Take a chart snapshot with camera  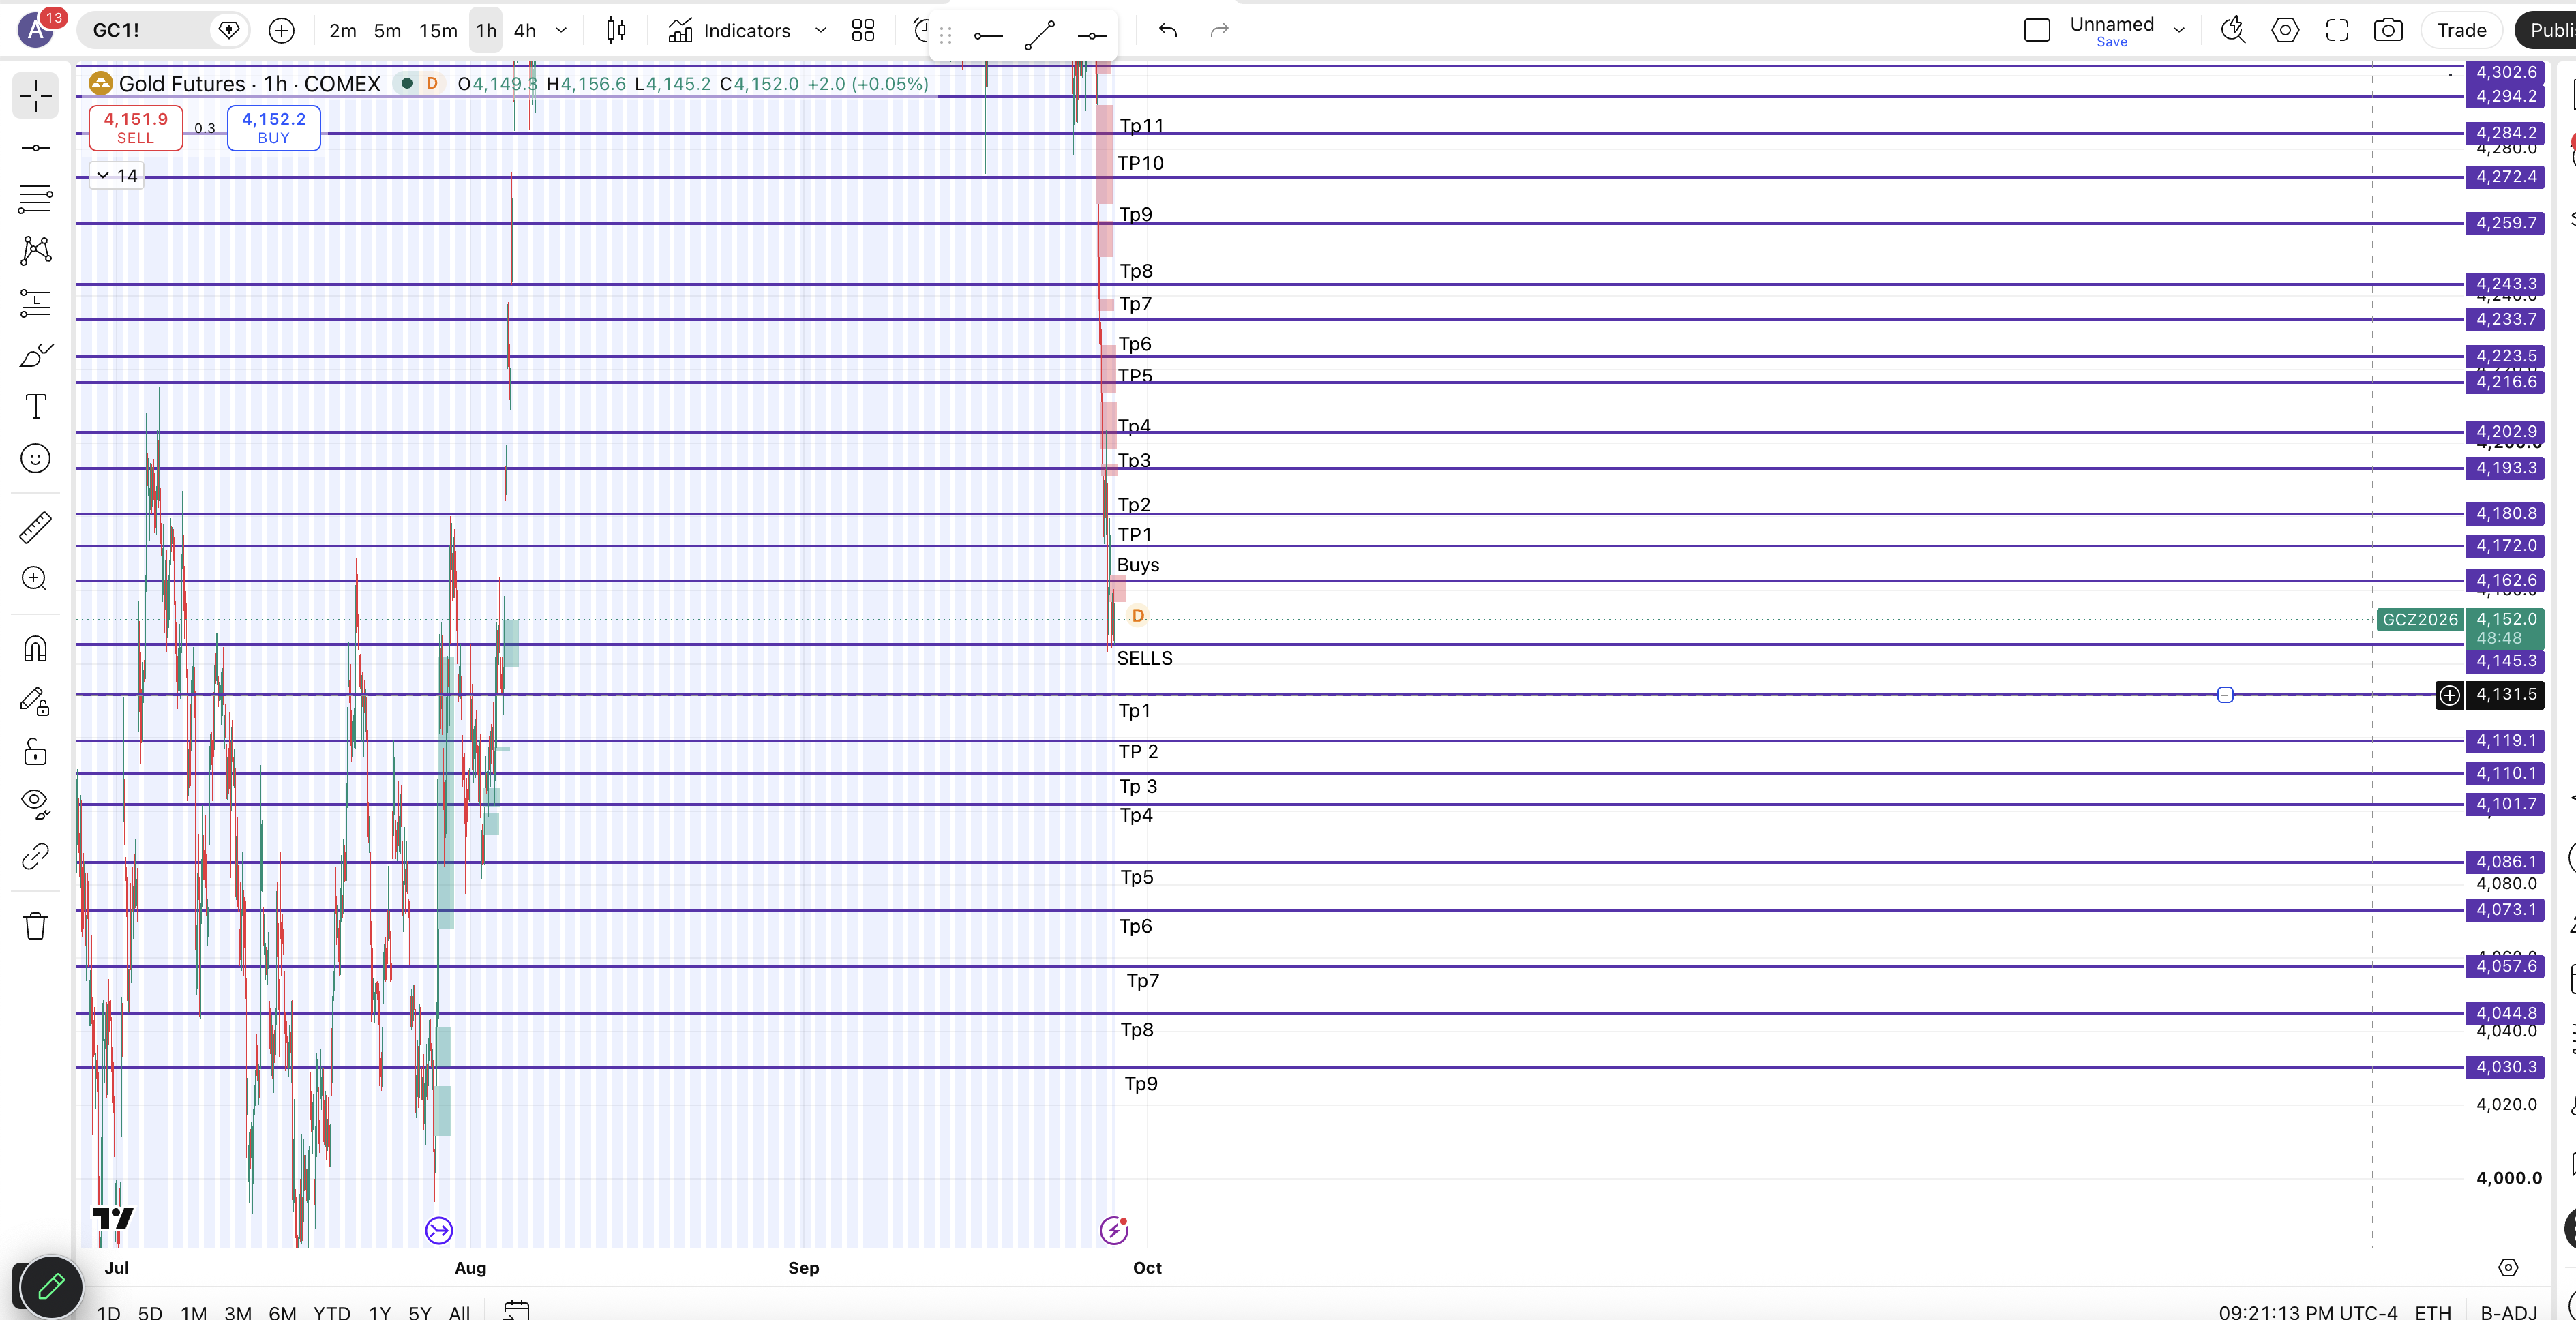click(x=2388, y=30)
